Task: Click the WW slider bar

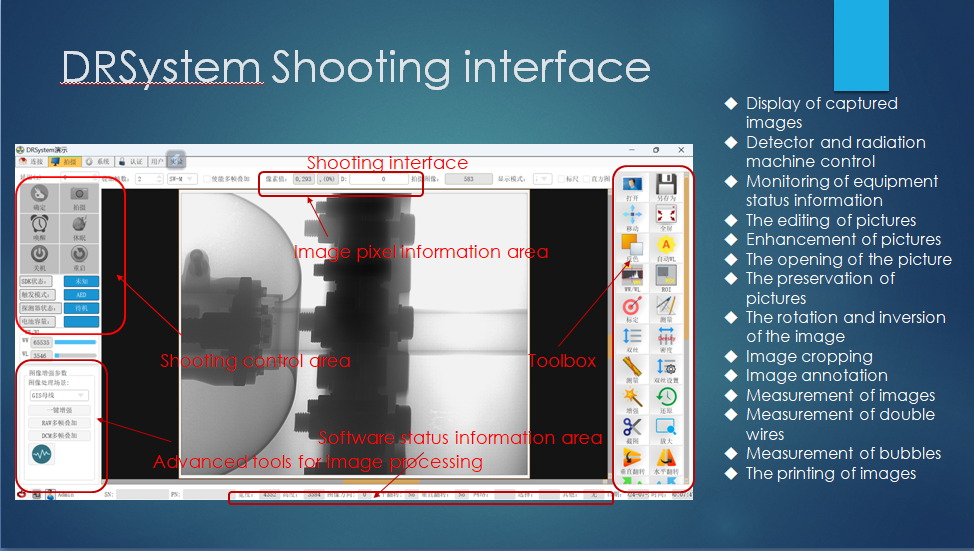Action: point(75,342)
